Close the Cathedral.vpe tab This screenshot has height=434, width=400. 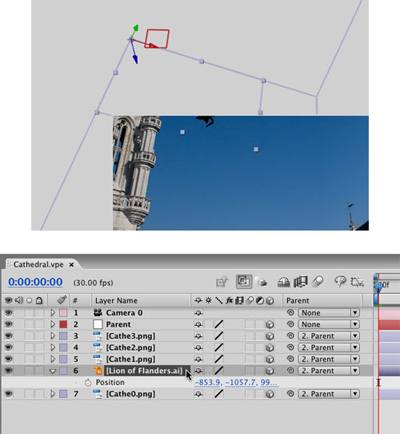(x=71, y=265)
